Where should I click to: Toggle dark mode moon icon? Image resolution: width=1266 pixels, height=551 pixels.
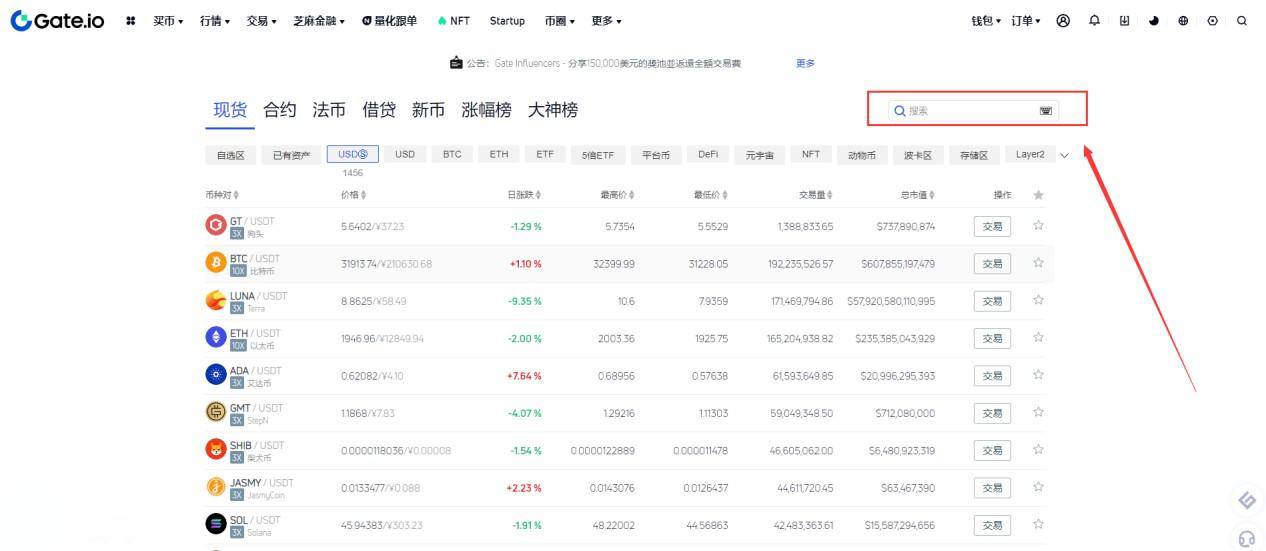pyautogui.click(x=1153, y=21)
